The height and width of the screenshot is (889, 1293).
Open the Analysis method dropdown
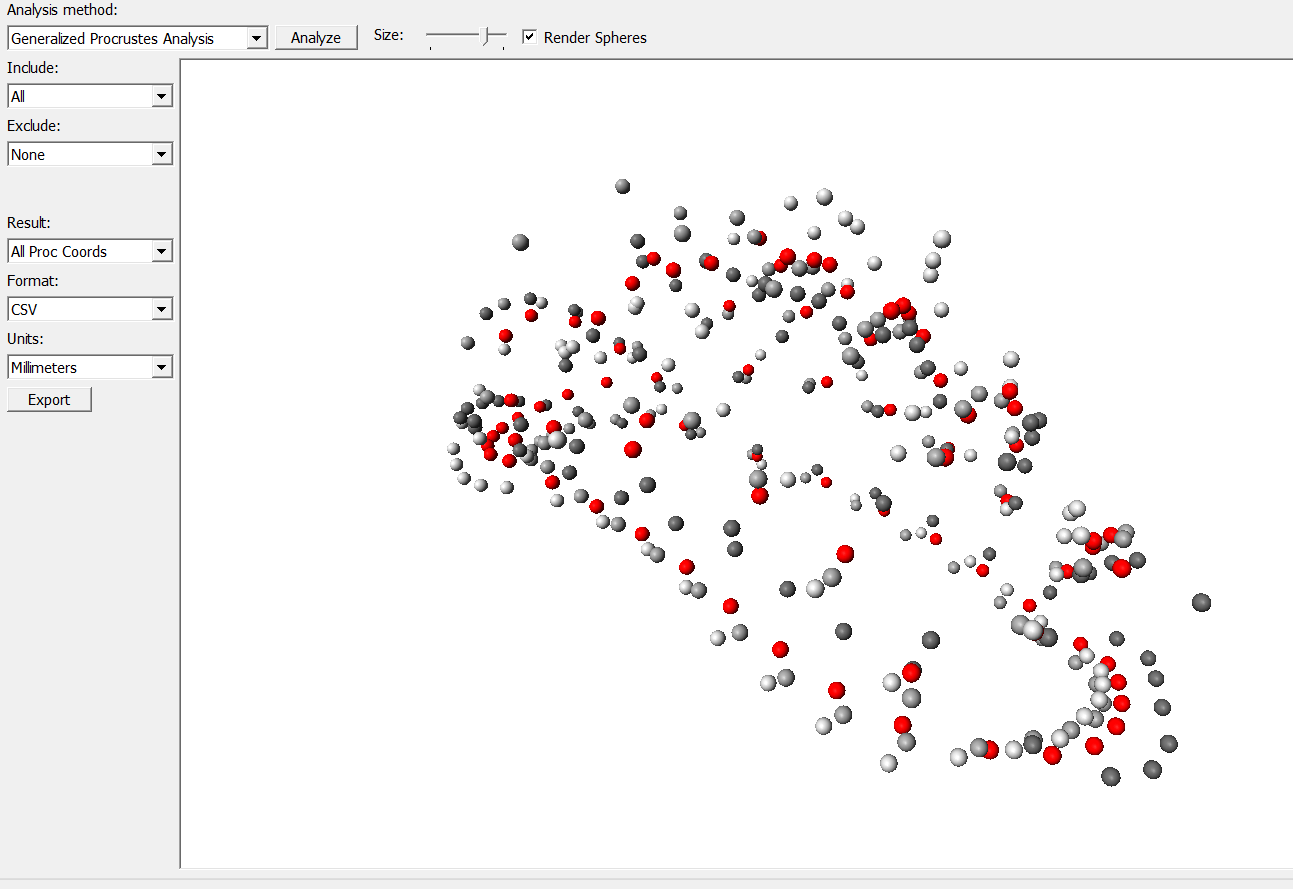pos(137,38)
